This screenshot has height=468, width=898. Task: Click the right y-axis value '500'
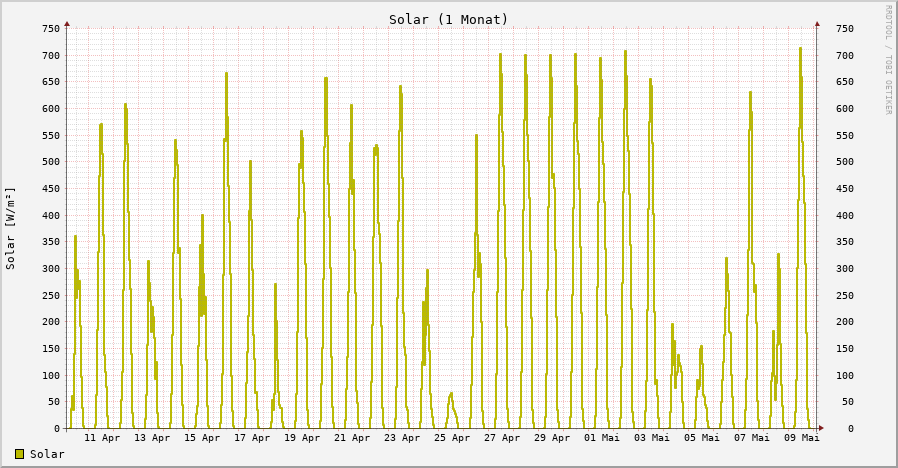coord(845,162)
